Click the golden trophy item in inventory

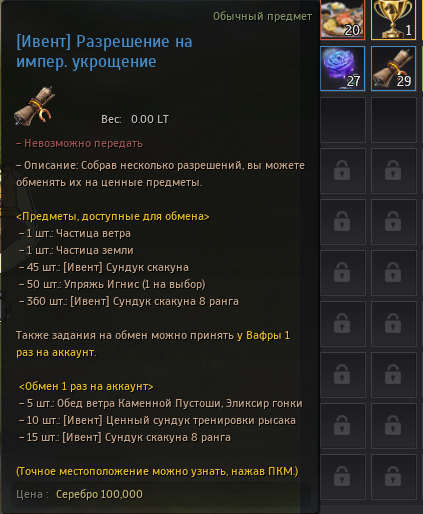(394, 19)
